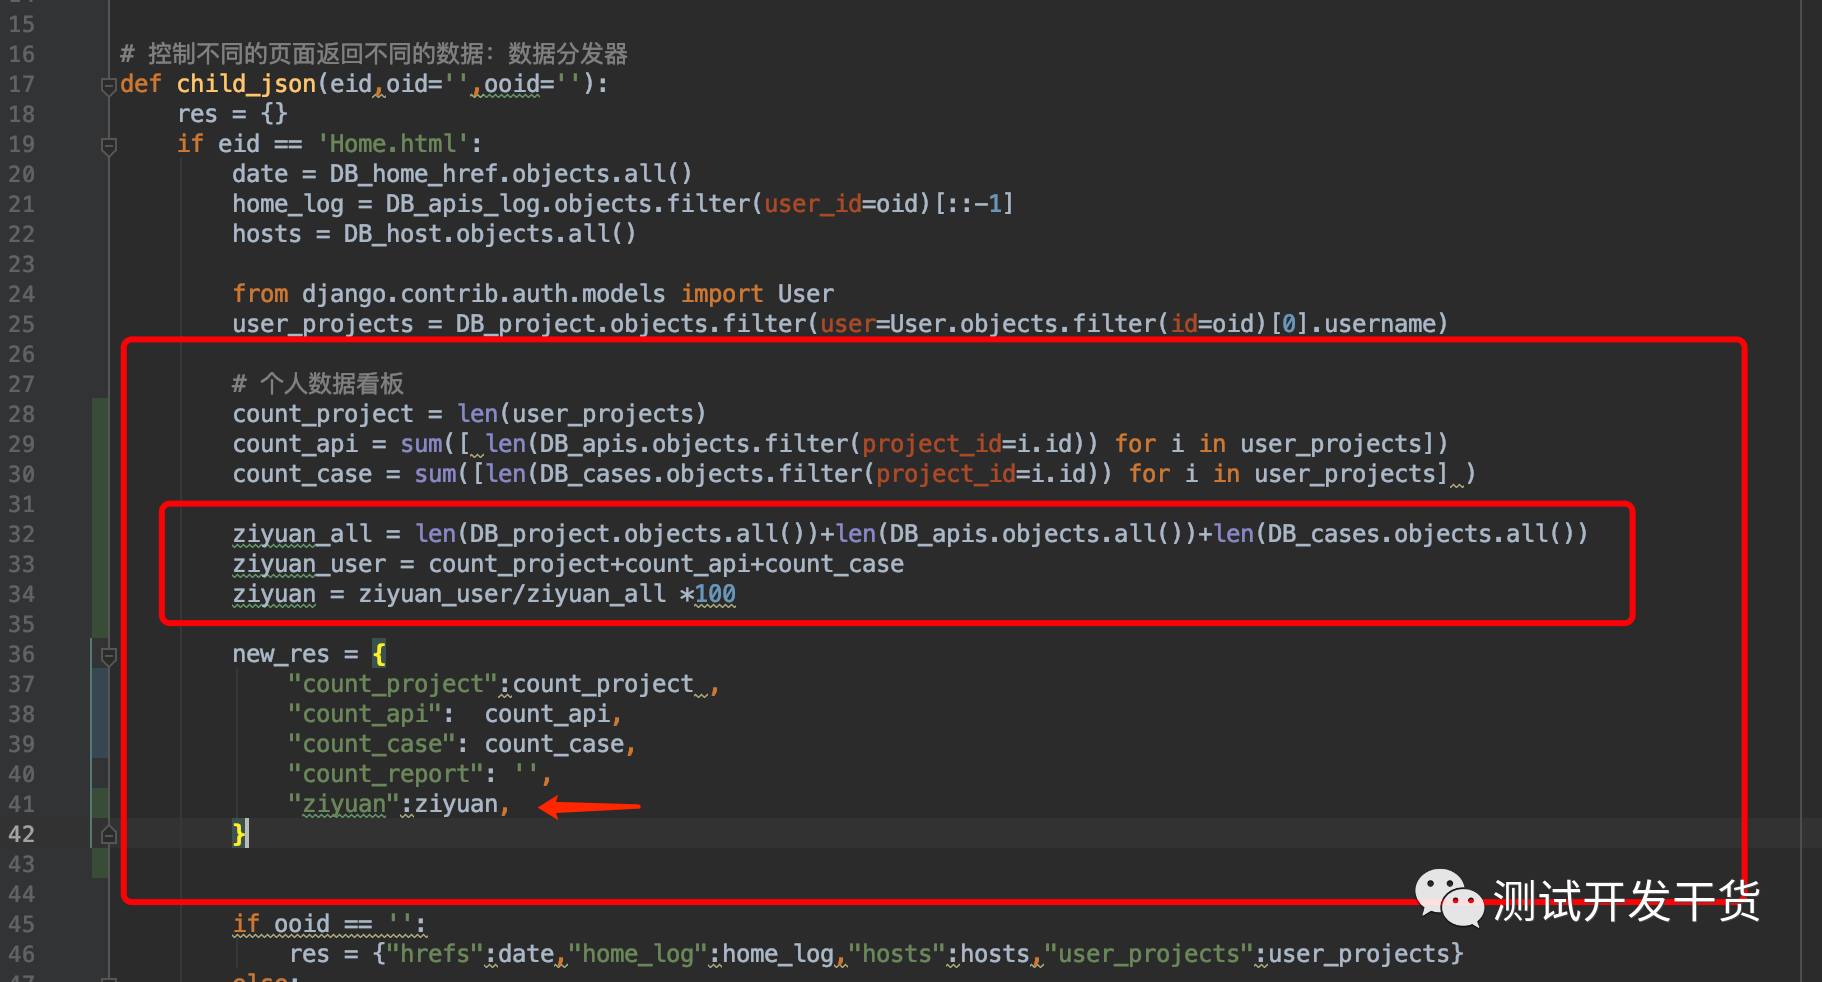Click line number 46 in the gutter

tap(22, 954)
